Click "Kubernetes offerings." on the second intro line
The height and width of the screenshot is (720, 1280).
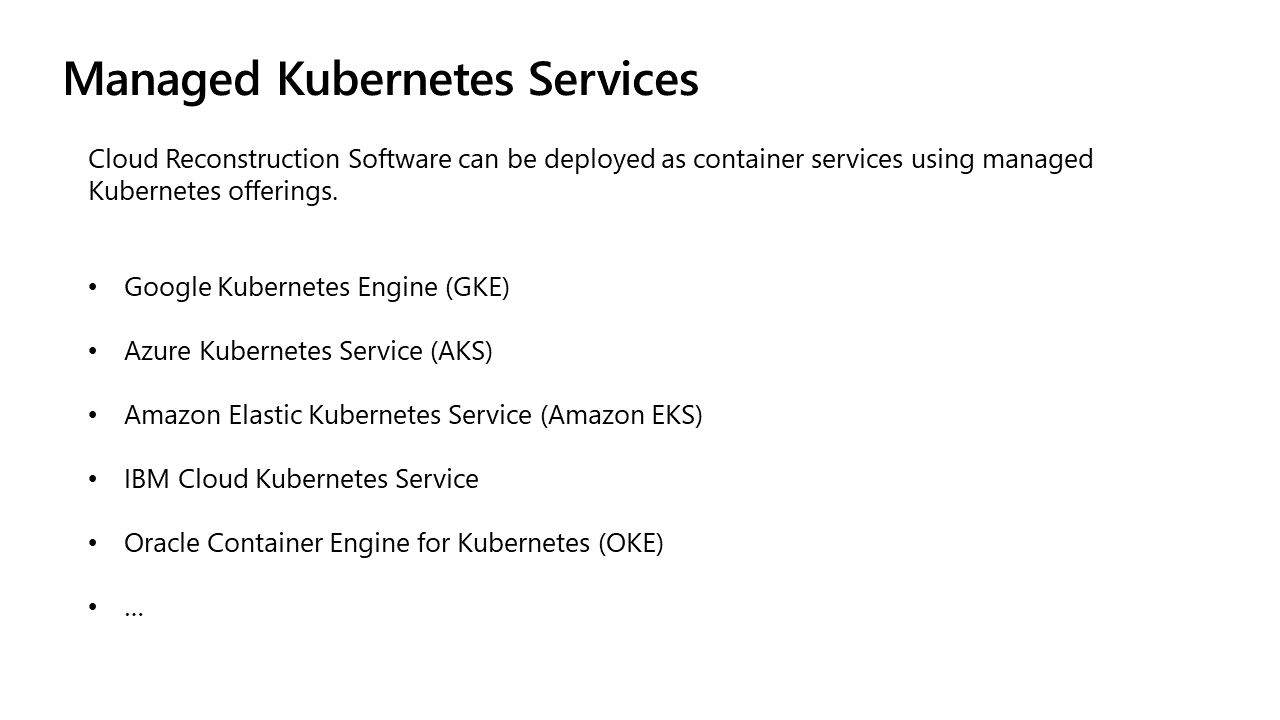pyautogui.click(x=213, y=191)
